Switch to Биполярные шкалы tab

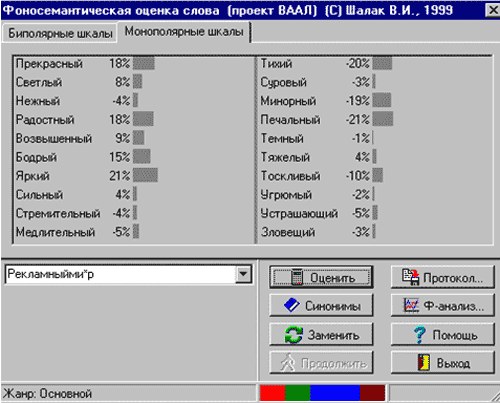60,33
